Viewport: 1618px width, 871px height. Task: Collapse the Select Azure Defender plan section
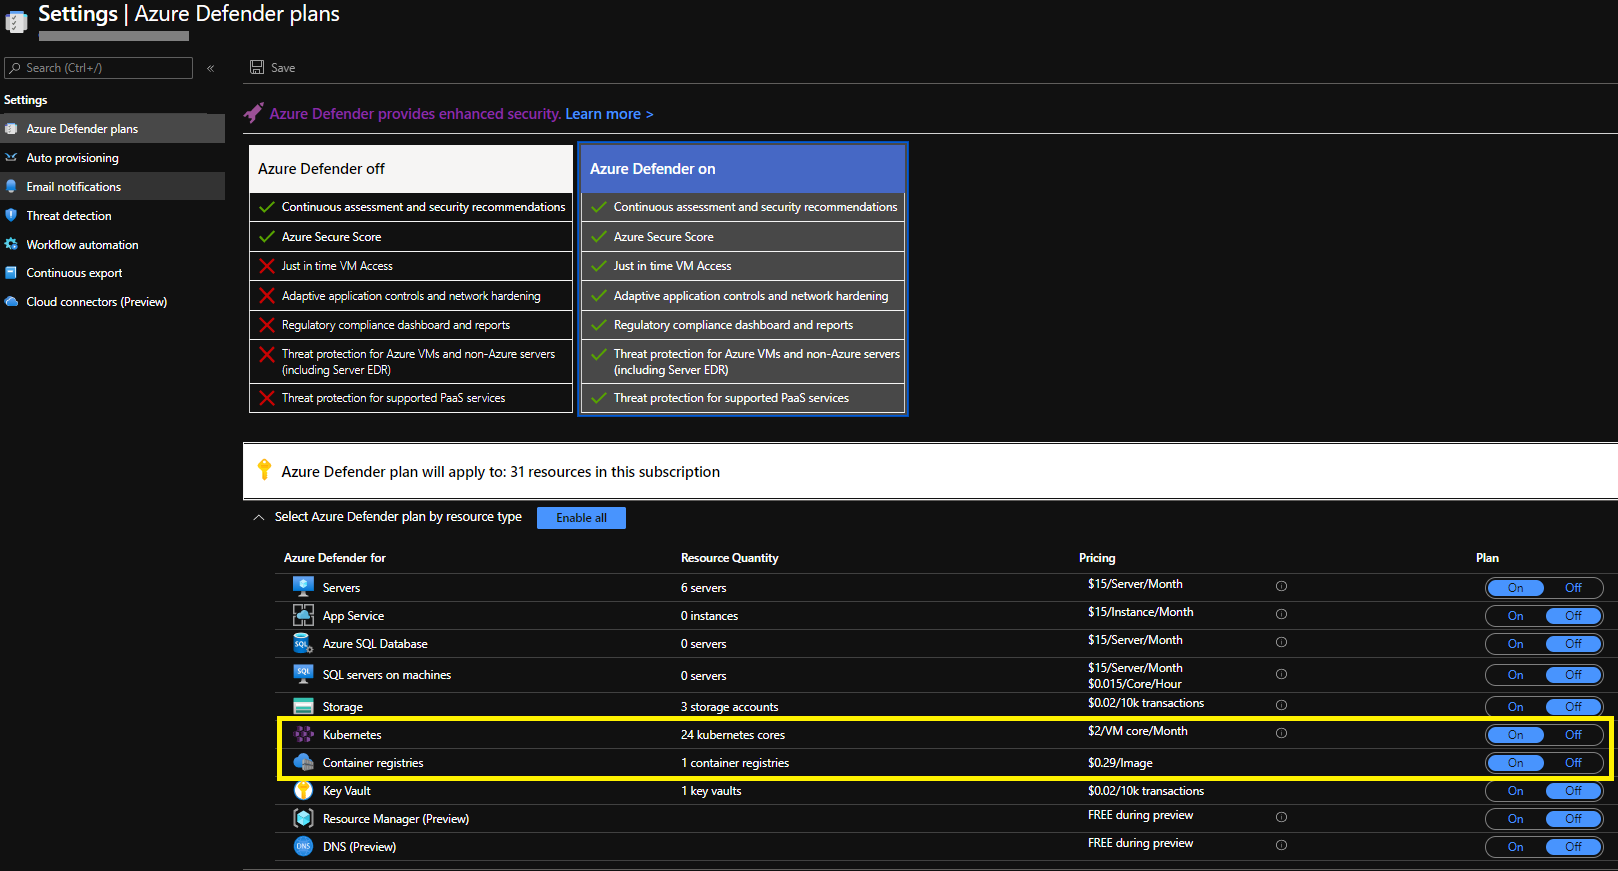click(259, 517)
